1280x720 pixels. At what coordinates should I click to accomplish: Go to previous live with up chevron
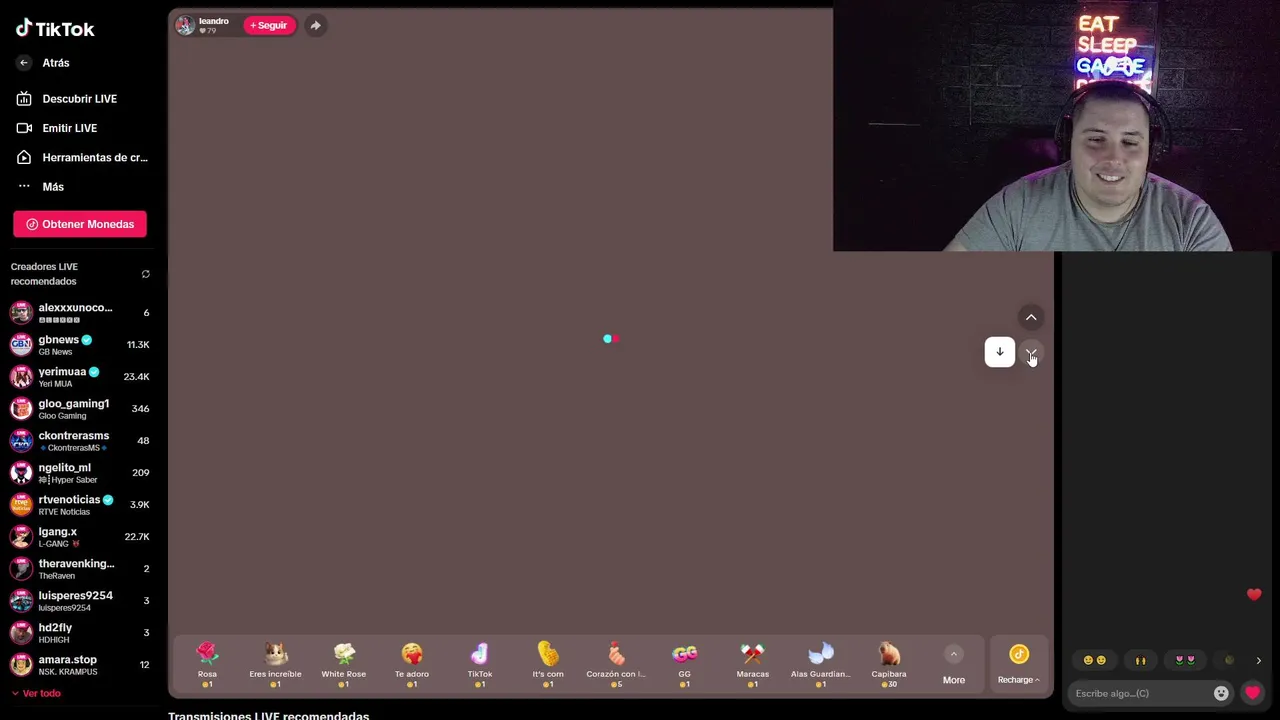pos(1031,317)
